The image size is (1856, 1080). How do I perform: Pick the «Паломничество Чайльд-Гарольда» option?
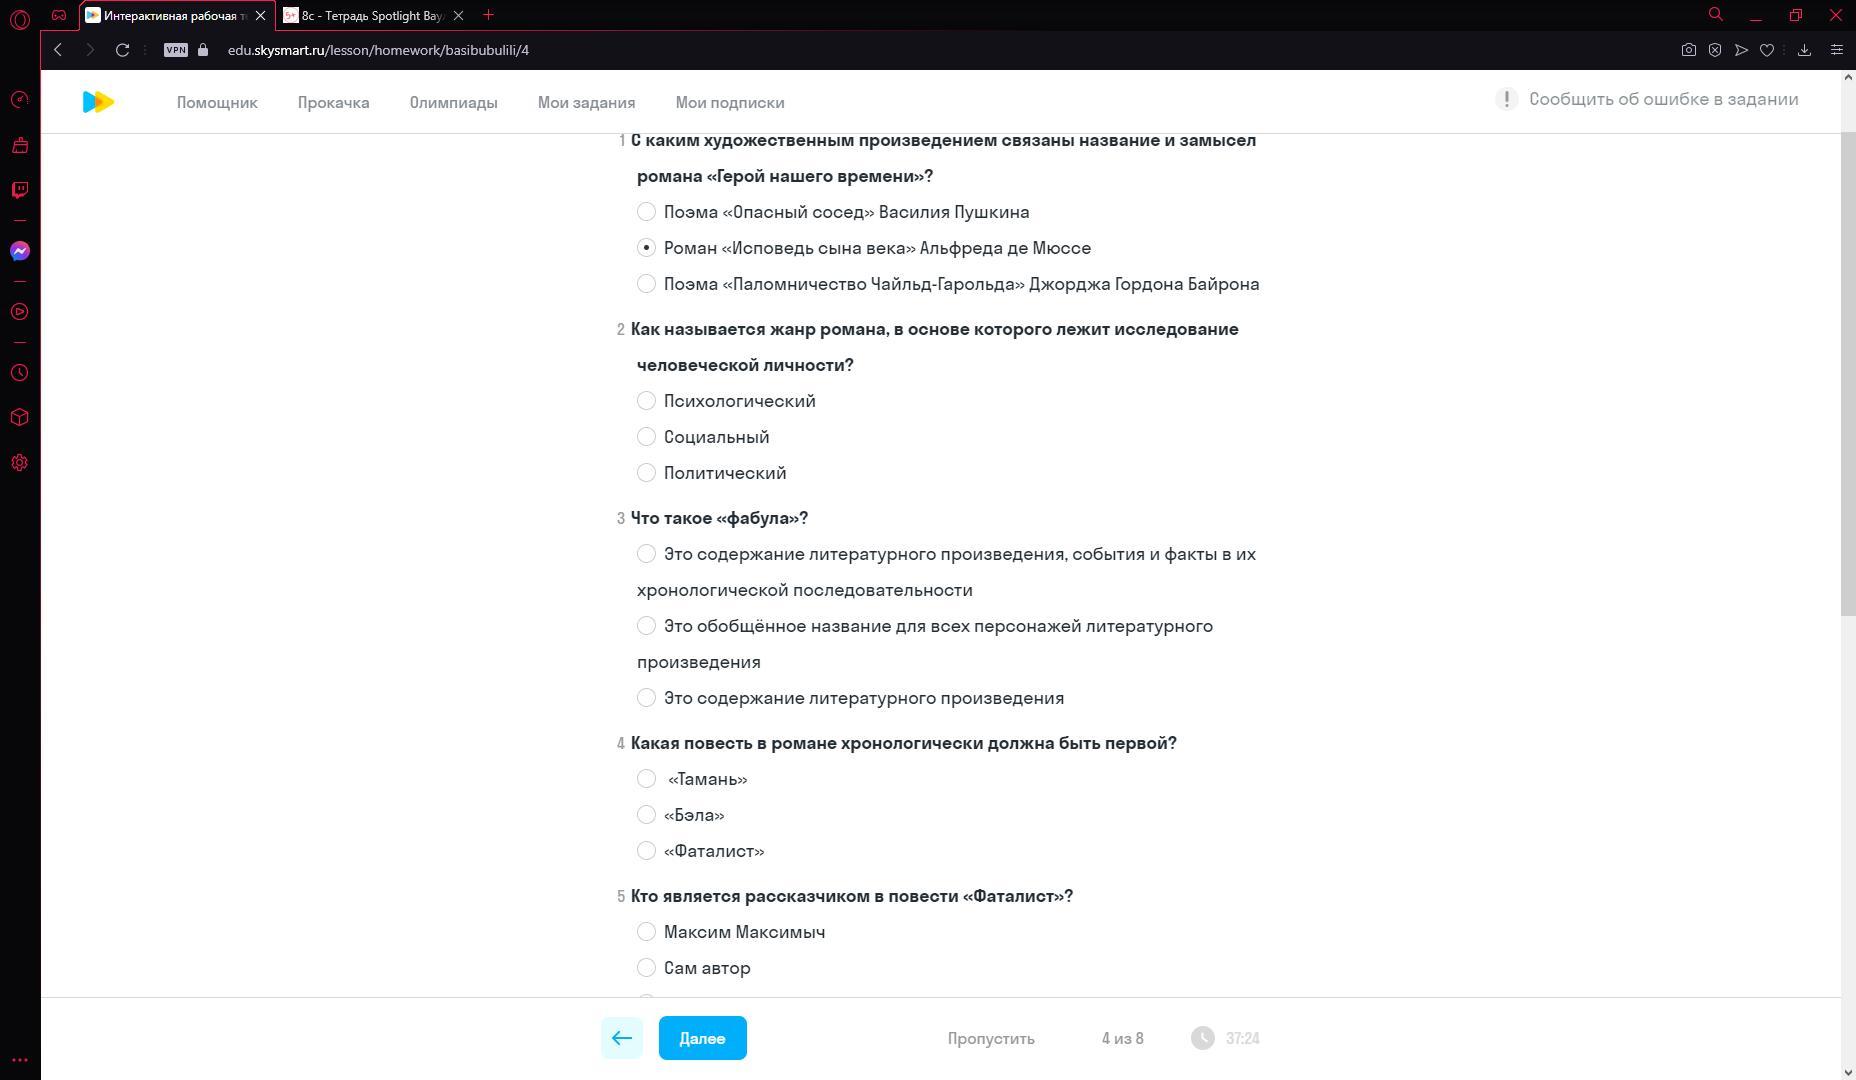coord(647,284)
